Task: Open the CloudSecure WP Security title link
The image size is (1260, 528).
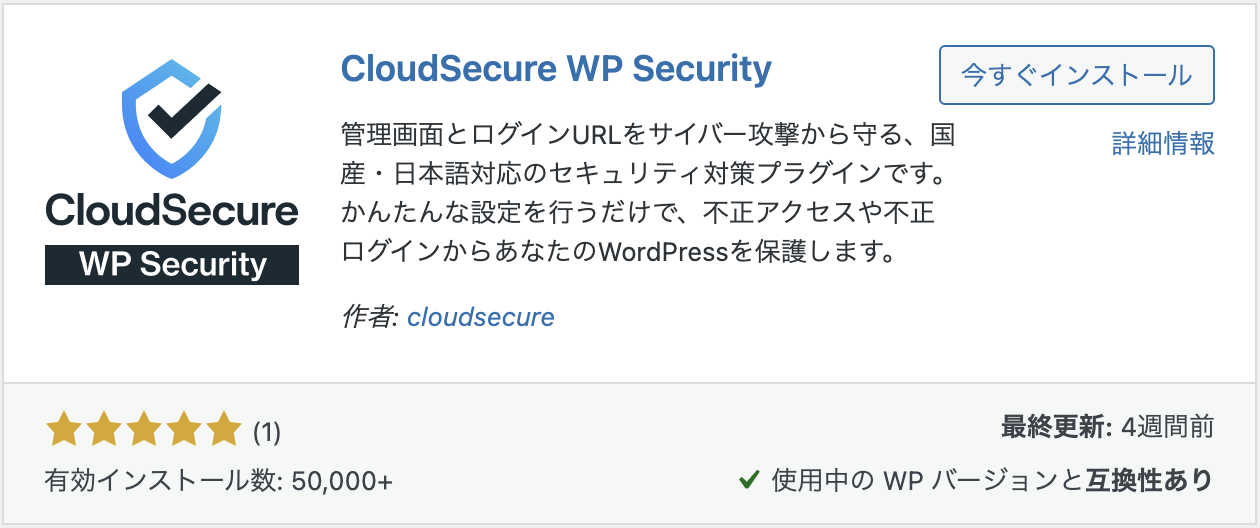Action: click(x=556, y=68)
